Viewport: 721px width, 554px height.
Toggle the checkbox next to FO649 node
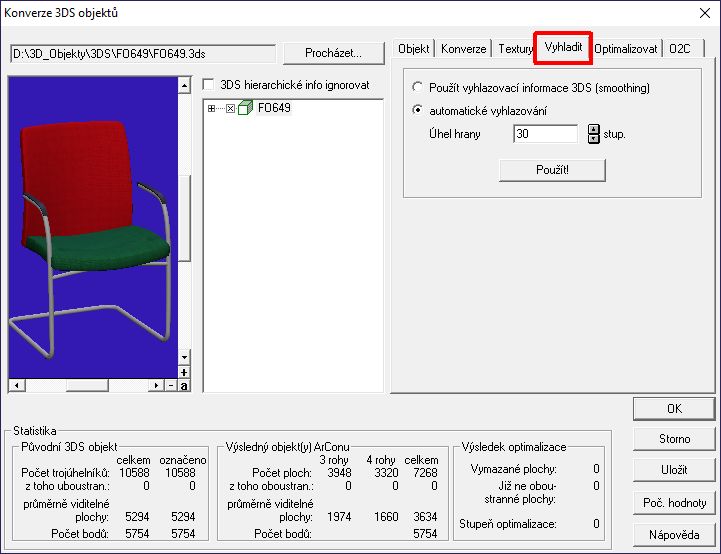pos(231,108)
